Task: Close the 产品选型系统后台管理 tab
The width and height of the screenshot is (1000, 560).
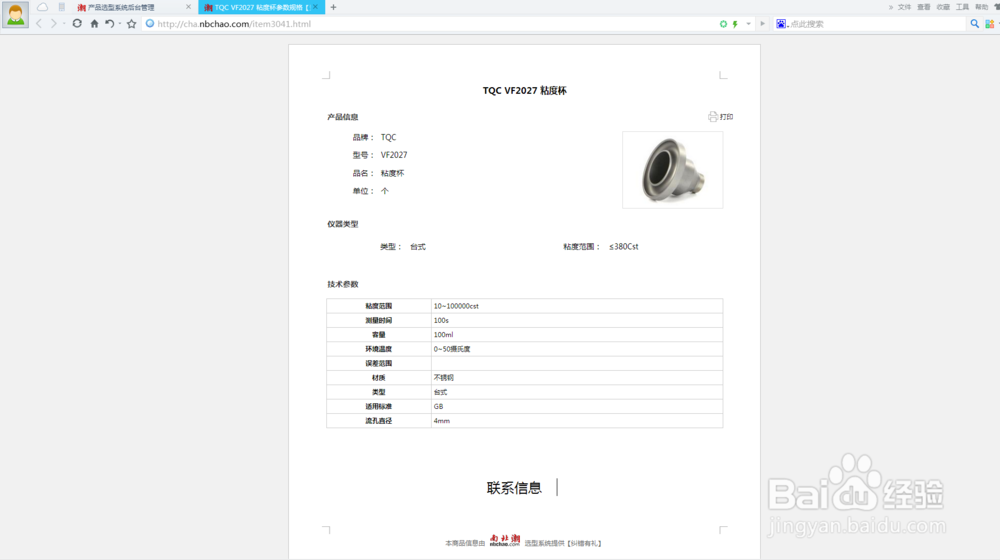Action: [188, 7]
